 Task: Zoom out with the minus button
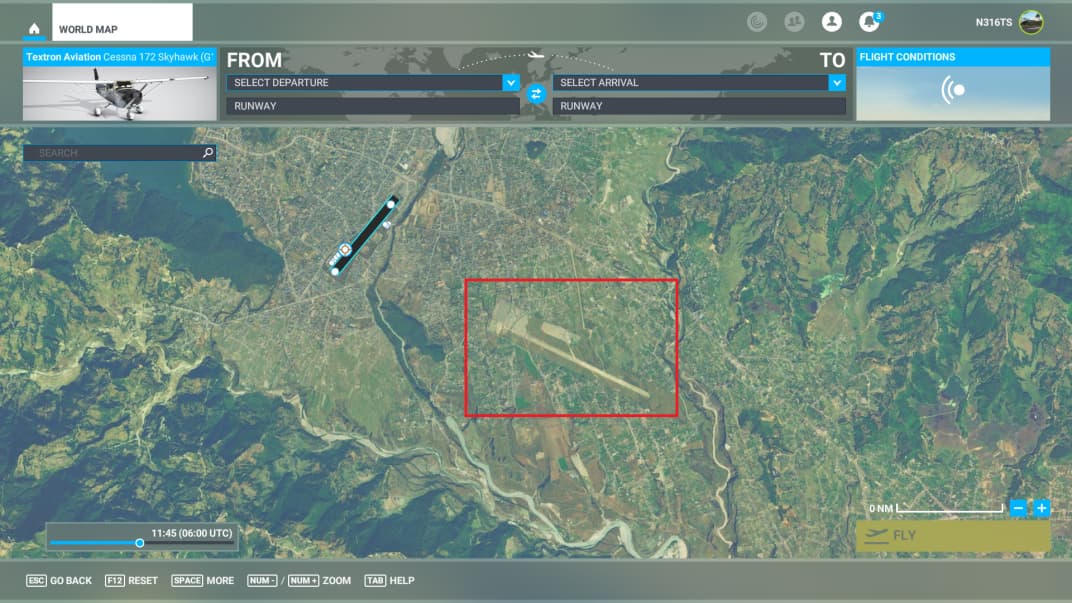tap(1018, 508)
